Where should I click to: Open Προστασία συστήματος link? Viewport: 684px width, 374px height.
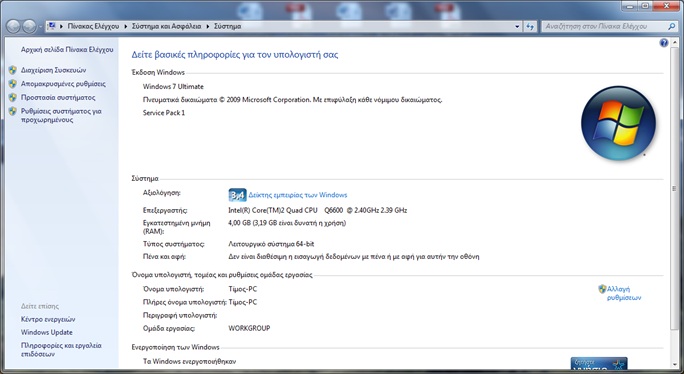pyautogui.click(x=58, y=97)
